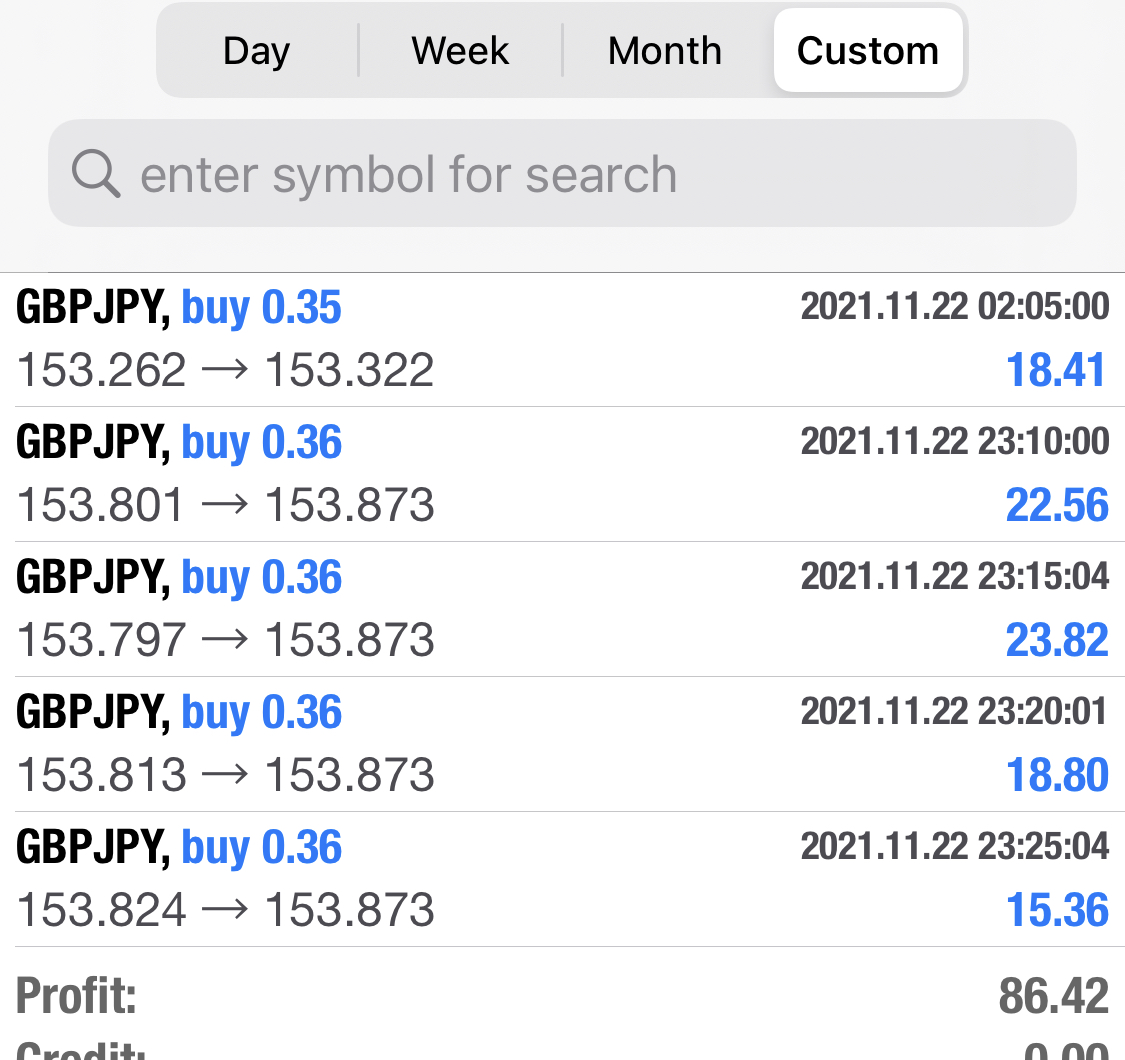Click the total Profit label

(x=77, y=996)
